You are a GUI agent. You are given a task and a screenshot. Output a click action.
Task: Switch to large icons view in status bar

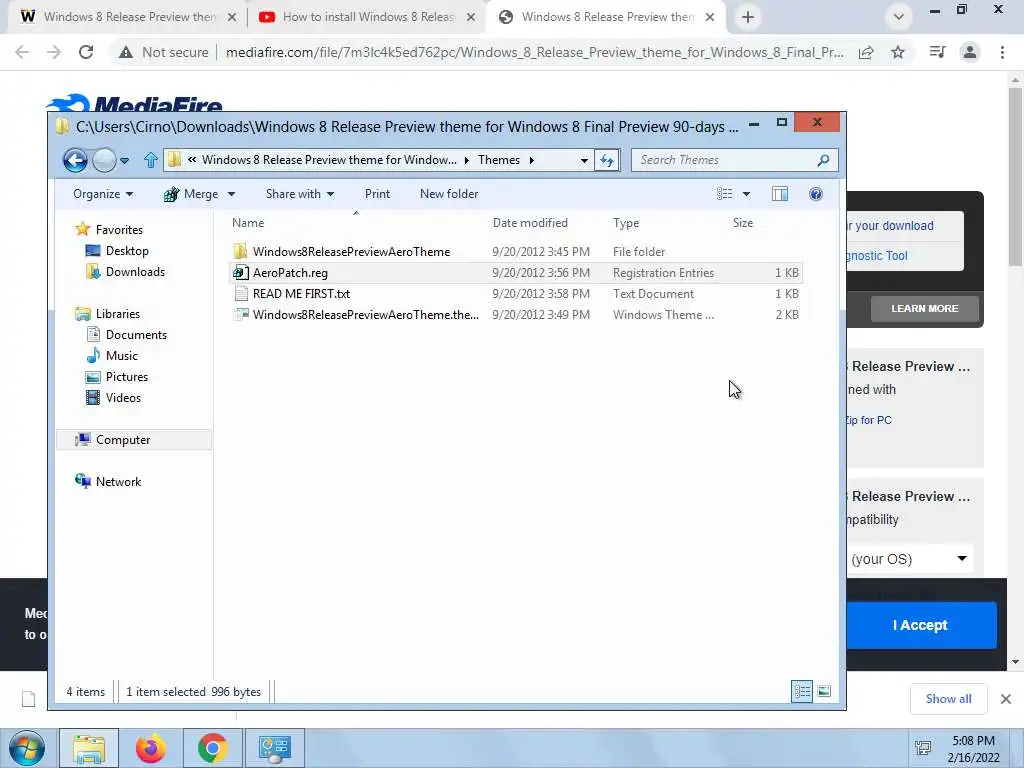coord(824,692)
